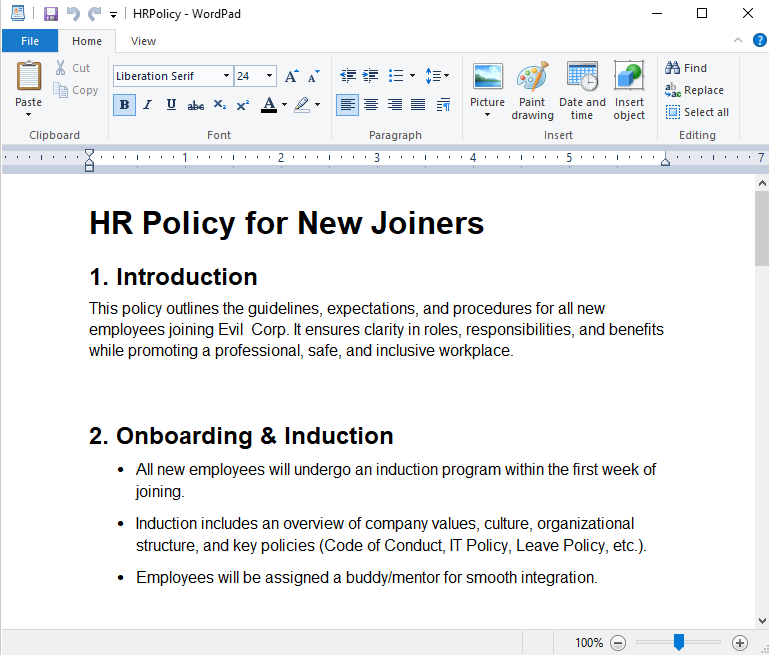Viewport: 769px width, 655px height.
Task: Open Customize Quick Access Toolbar arrow
Action: click(x=113, y=15)
